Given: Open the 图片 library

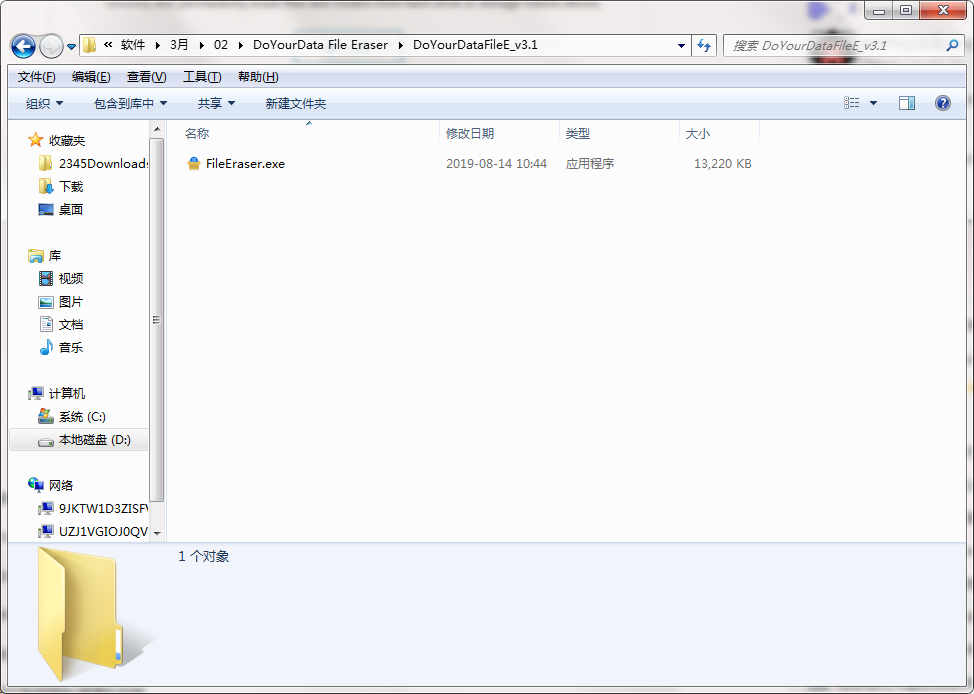Looking at the screenshot, I should pyautogui.click(x=71, y=302).
